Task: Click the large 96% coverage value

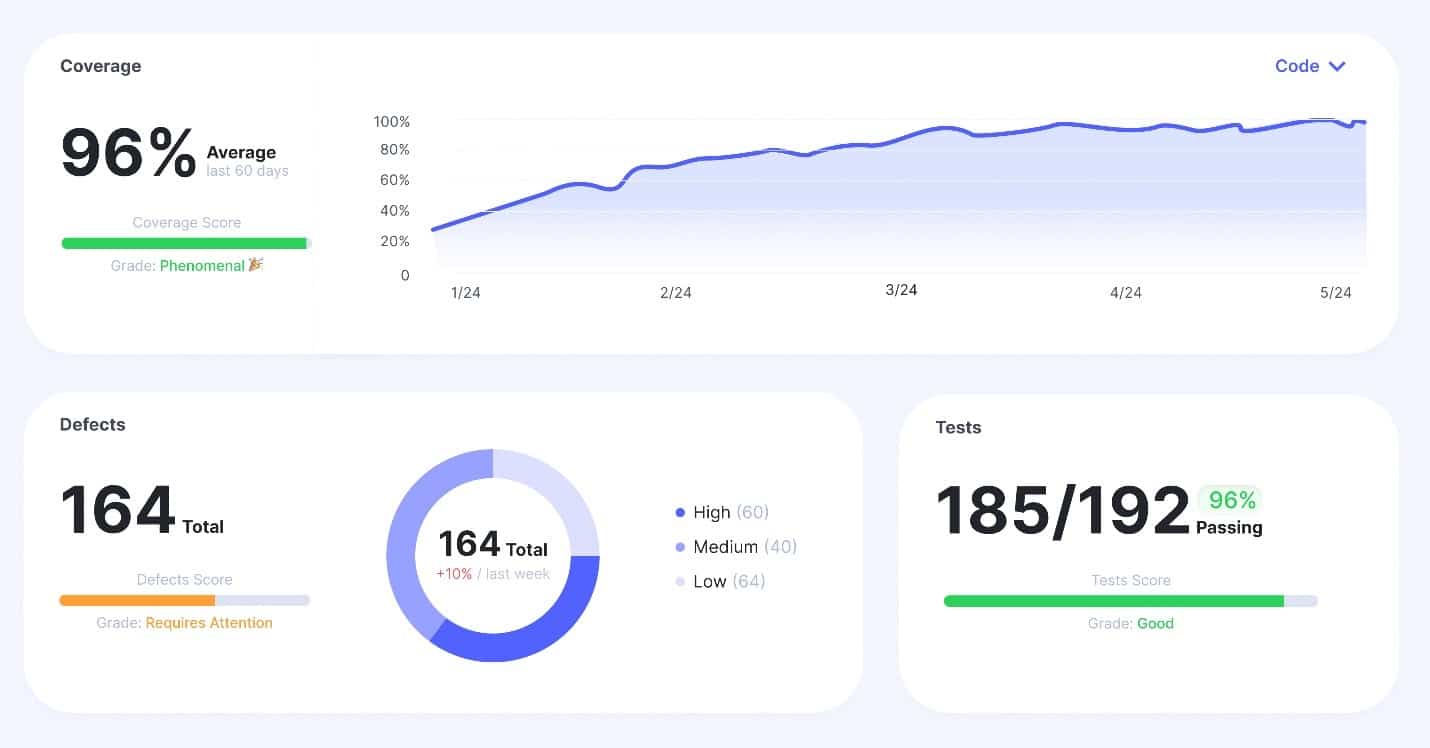Action: [x=128, y=152]
